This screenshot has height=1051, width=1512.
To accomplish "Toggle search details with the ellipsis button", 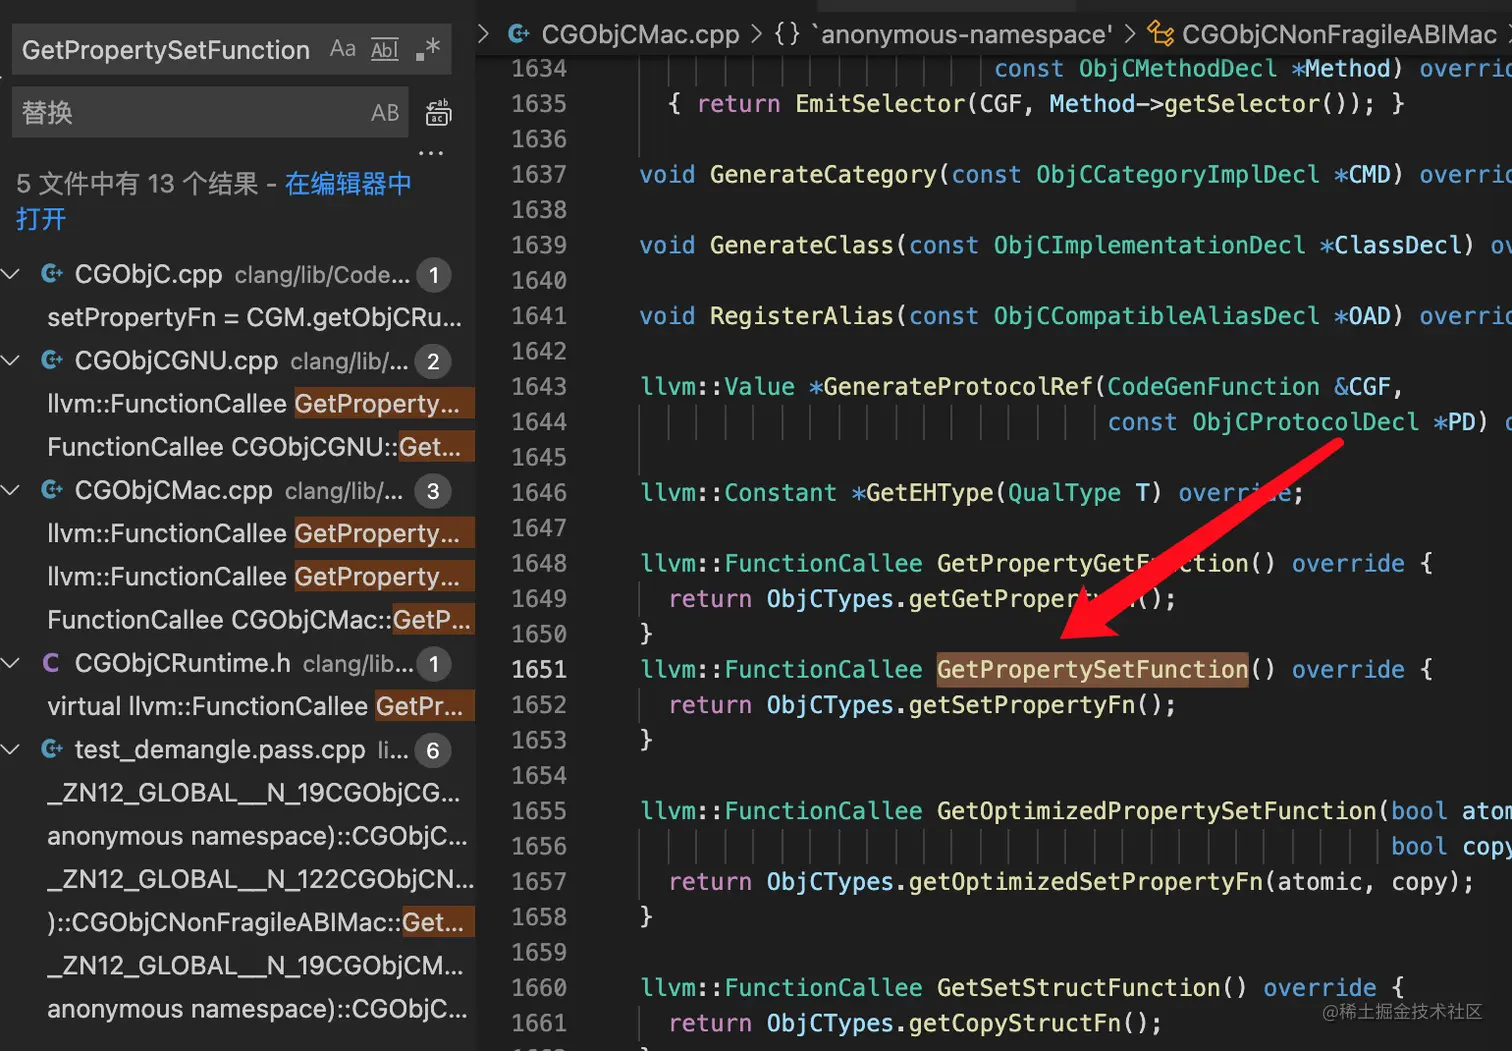I will [431, 153].
